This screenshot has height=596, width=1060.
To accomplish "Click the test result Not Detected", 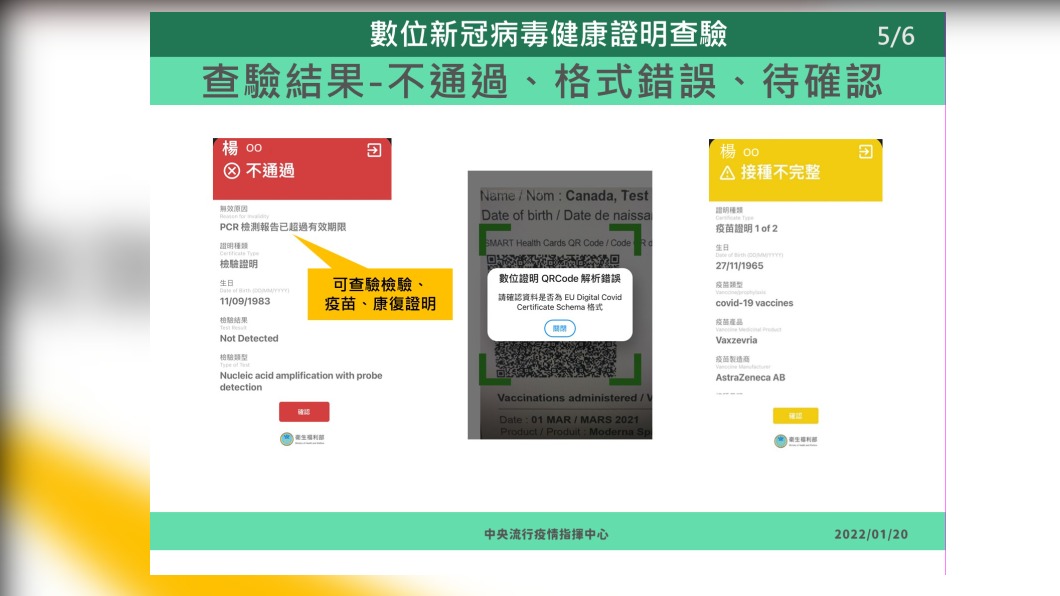I will pyautogui.click(x=249, y=339).
